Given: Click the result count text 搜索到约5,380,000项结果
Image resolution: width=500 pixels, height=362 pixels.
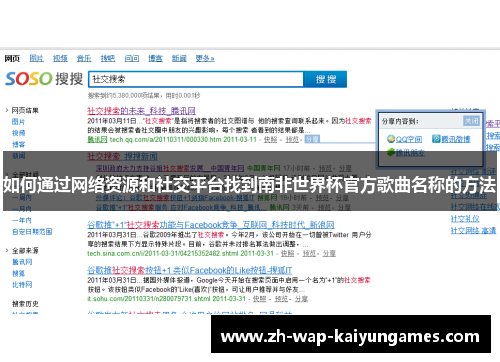Looking at the screenshot, I should coord(124,96).
